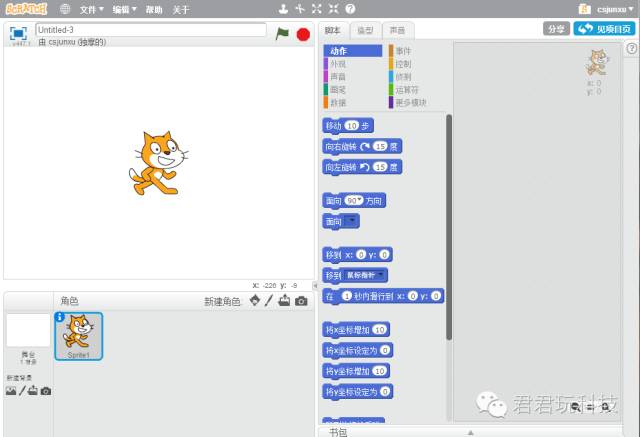This screenshot has height=437, width=640.
Task: Select the Delete scissors tool
Action: tap(300, 9)
